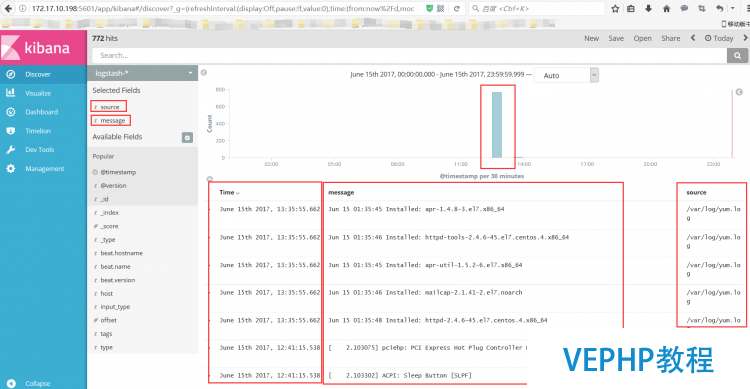Click the browser undo arrow icon
Screen dimensions: 750x389
(x=720, y=9)
